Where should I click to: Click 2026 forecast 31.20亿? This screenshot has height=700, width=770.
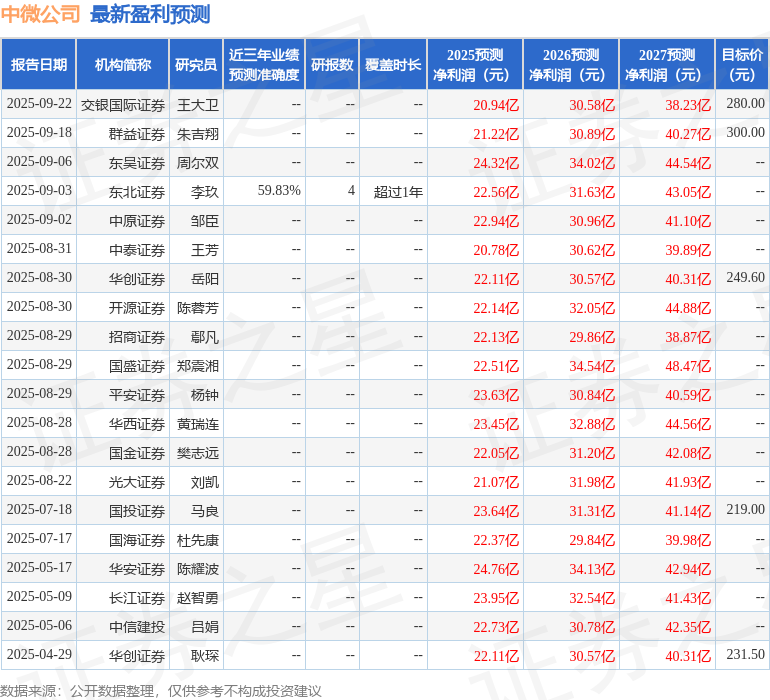592,452
